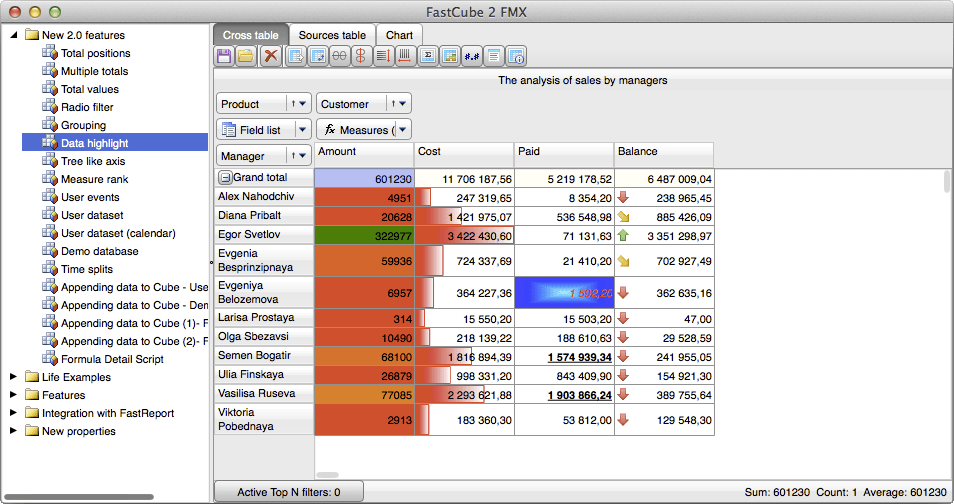Click the Active Top N filters button

(x=288, y=492)
